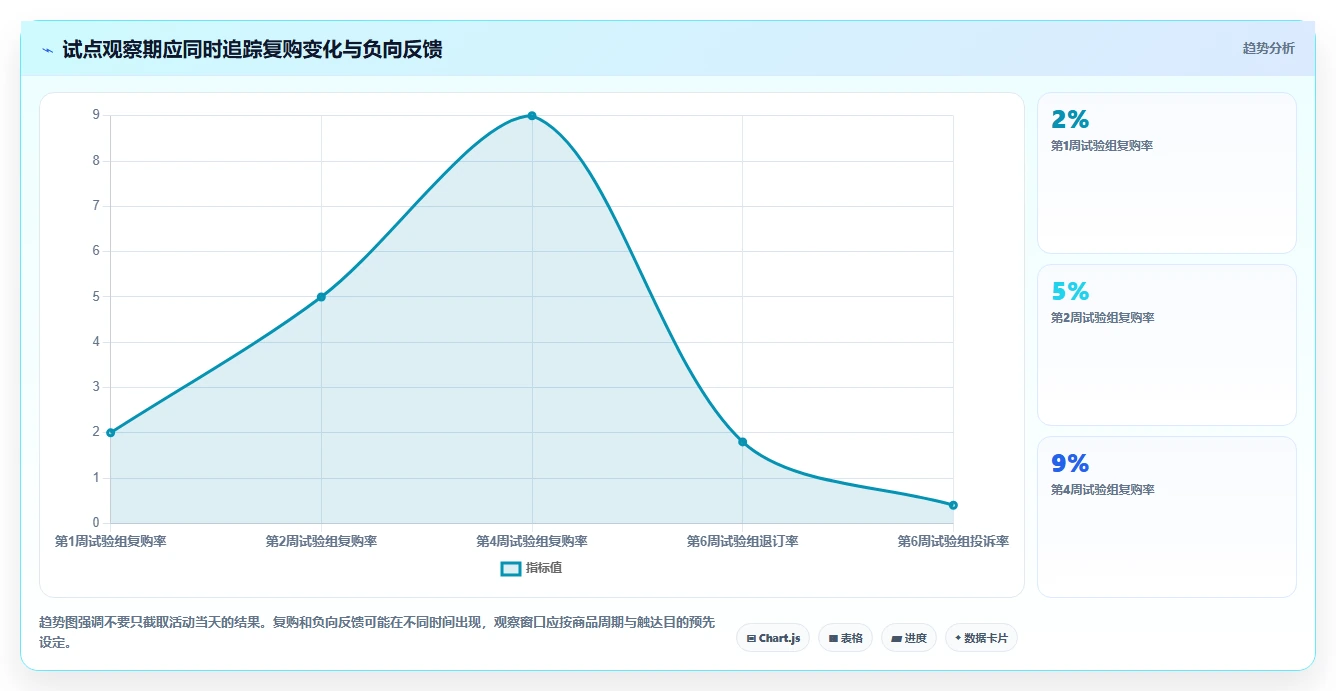Click x-axis label 第4周试验组复购率

532,541
